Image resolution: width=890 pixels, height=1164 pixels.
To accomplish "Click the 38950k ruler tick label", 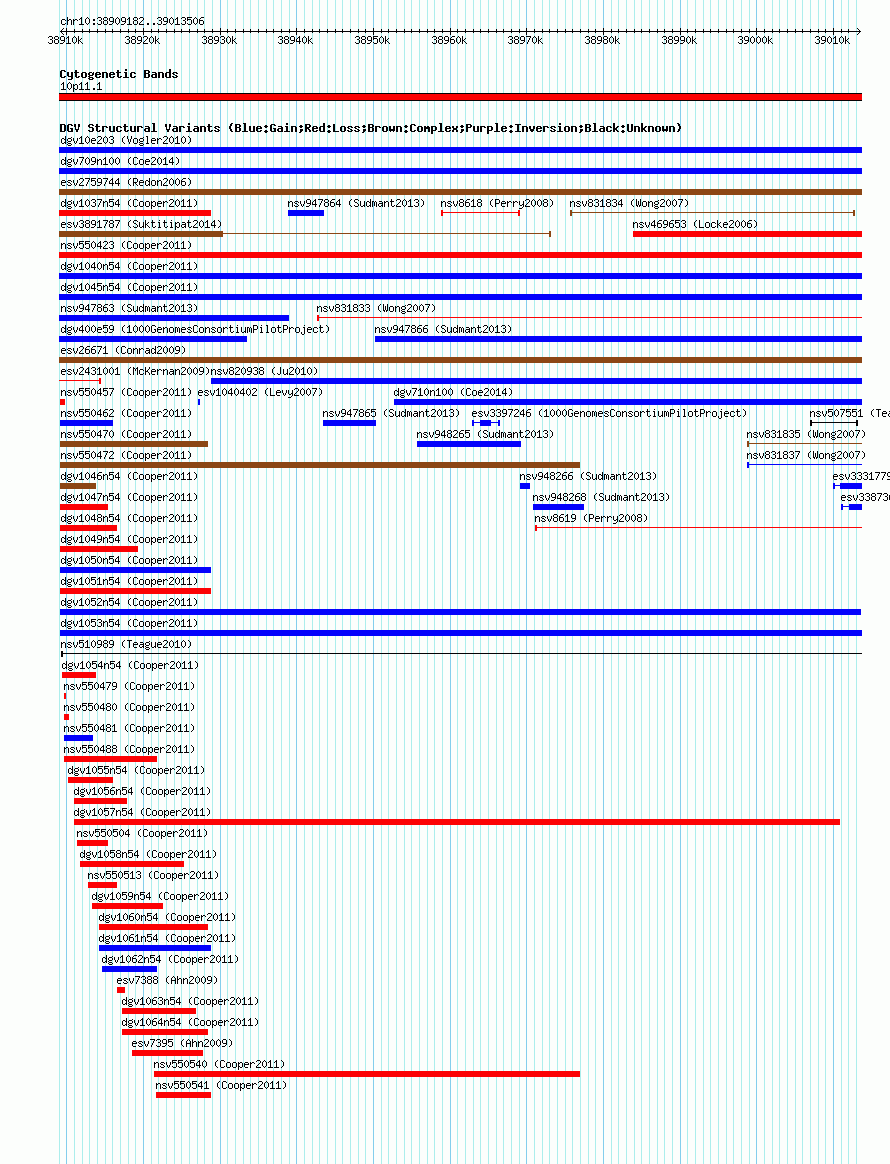I will click(x=372, y=41).
